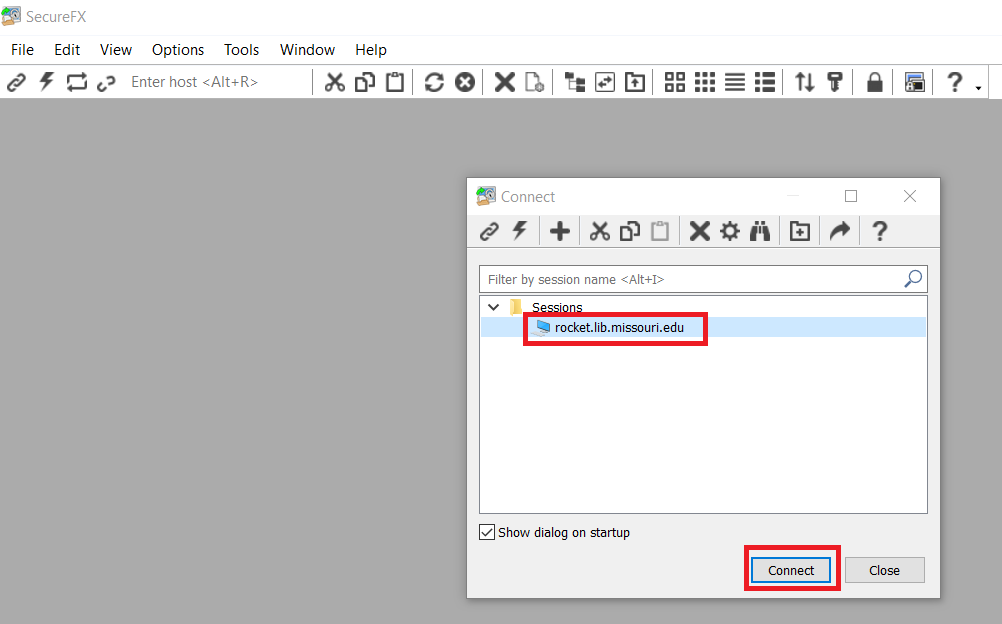Click the transfer arrows icon in main toolbar

pyautogui.click(x=805, y=82)
